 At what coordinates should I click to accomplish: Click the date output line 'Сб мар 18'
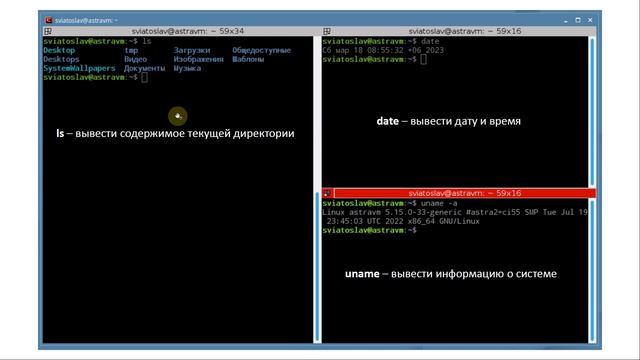[x=383, y=50]
